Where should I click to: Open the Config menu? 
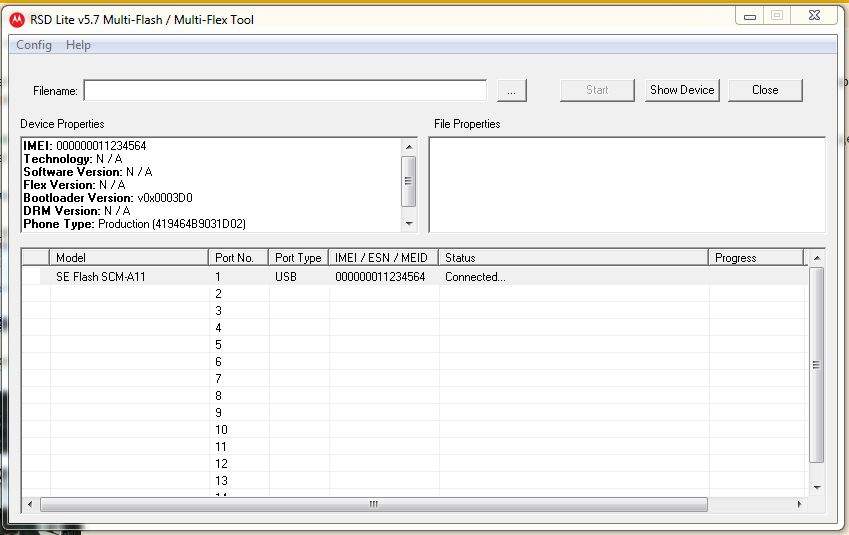pyautogui.click(x=34, y=45)
